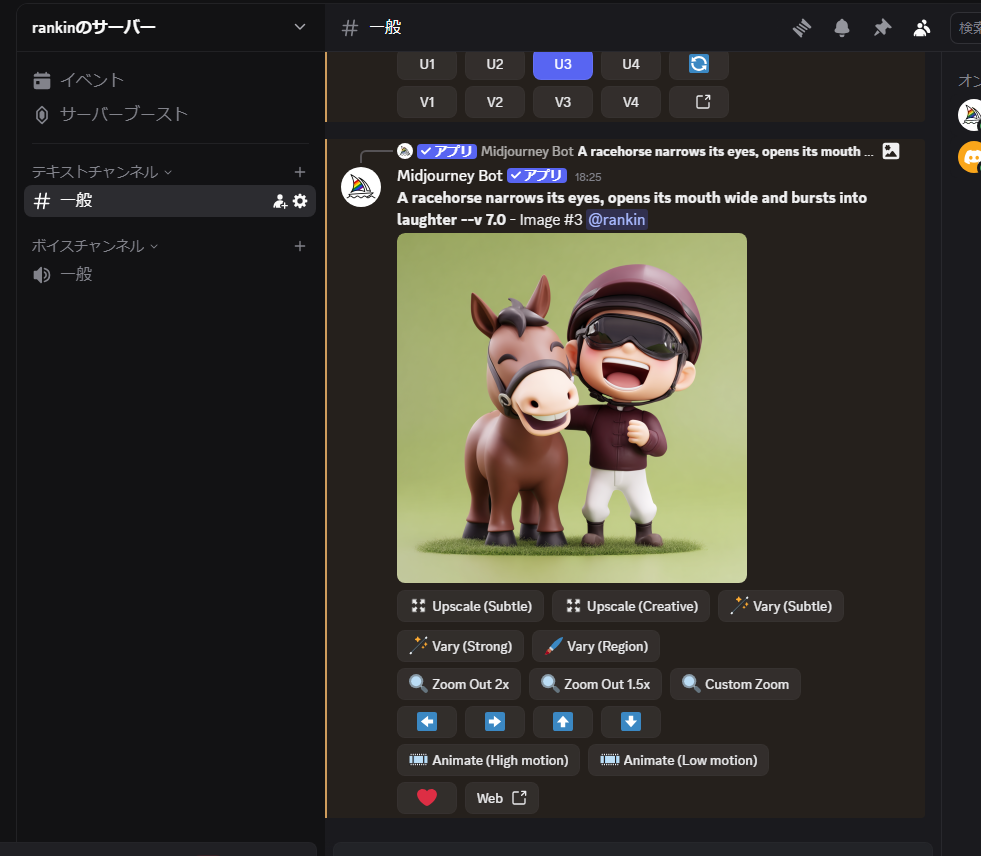The image size is (981, 856).
Task: Open サーバーブースト in the sidebar
Action: click(123, 114)
